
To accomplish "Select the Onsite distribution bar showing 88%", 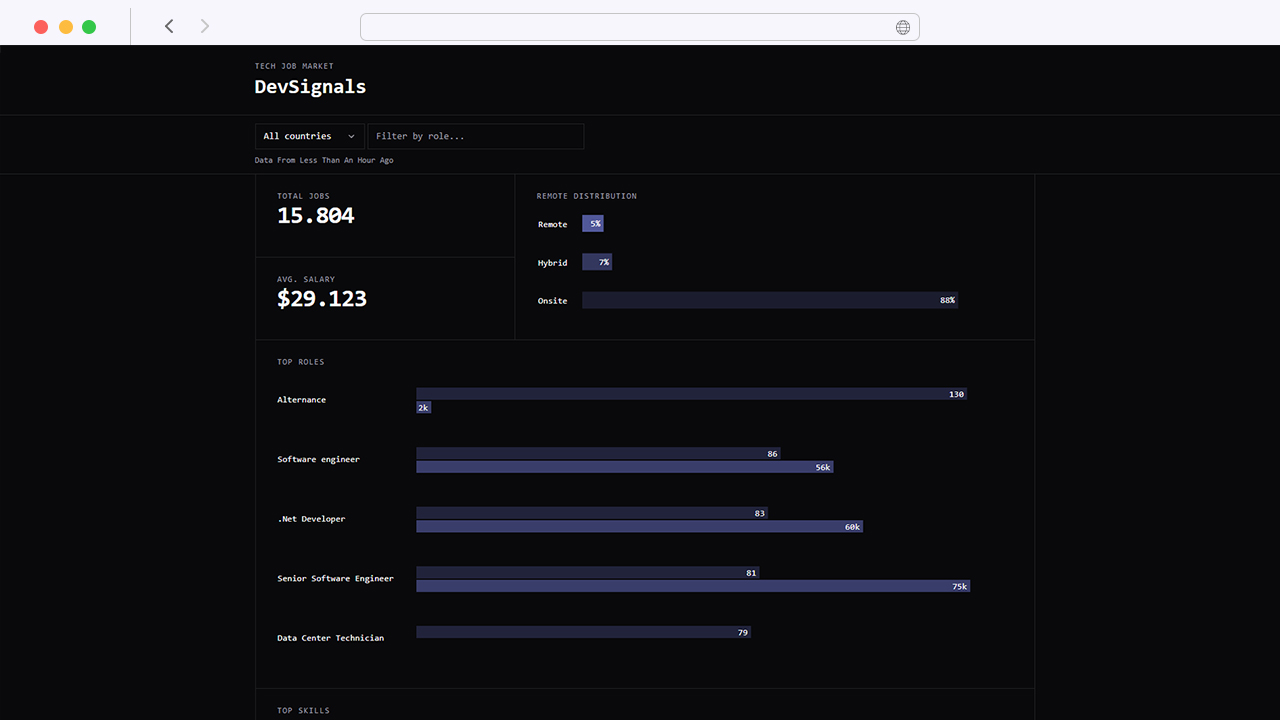I will coord(769,299).
